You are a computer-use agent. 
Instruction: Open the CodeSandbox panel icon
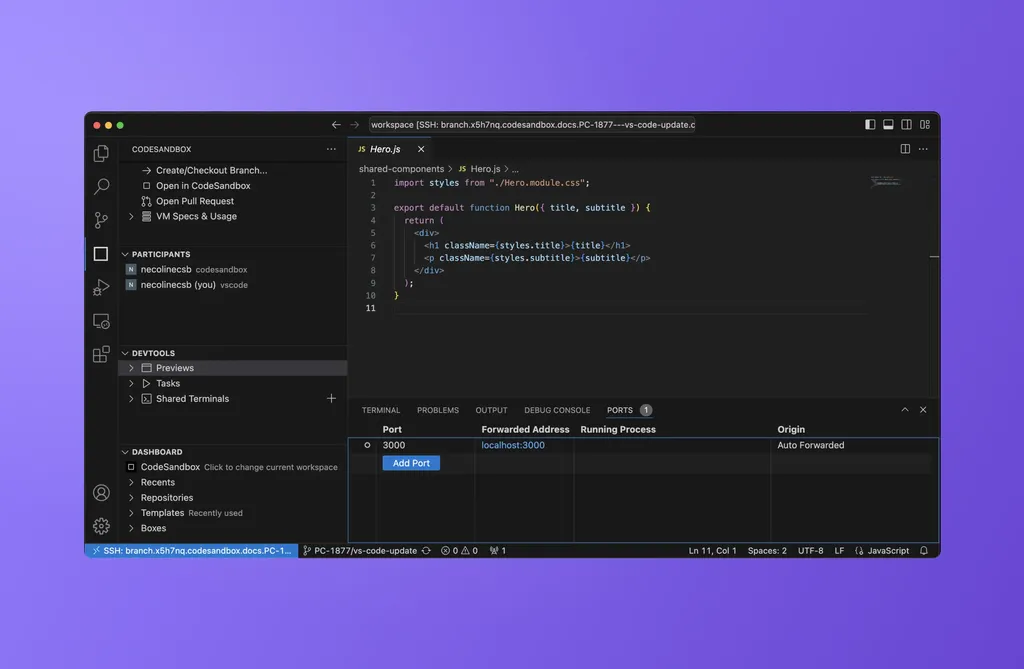101,253
